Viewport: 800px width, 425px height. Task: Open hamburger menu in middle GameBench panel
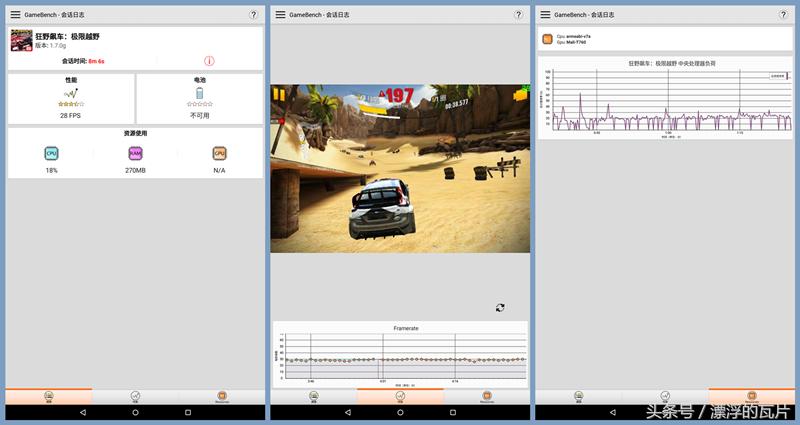click(x=280, y=15)
